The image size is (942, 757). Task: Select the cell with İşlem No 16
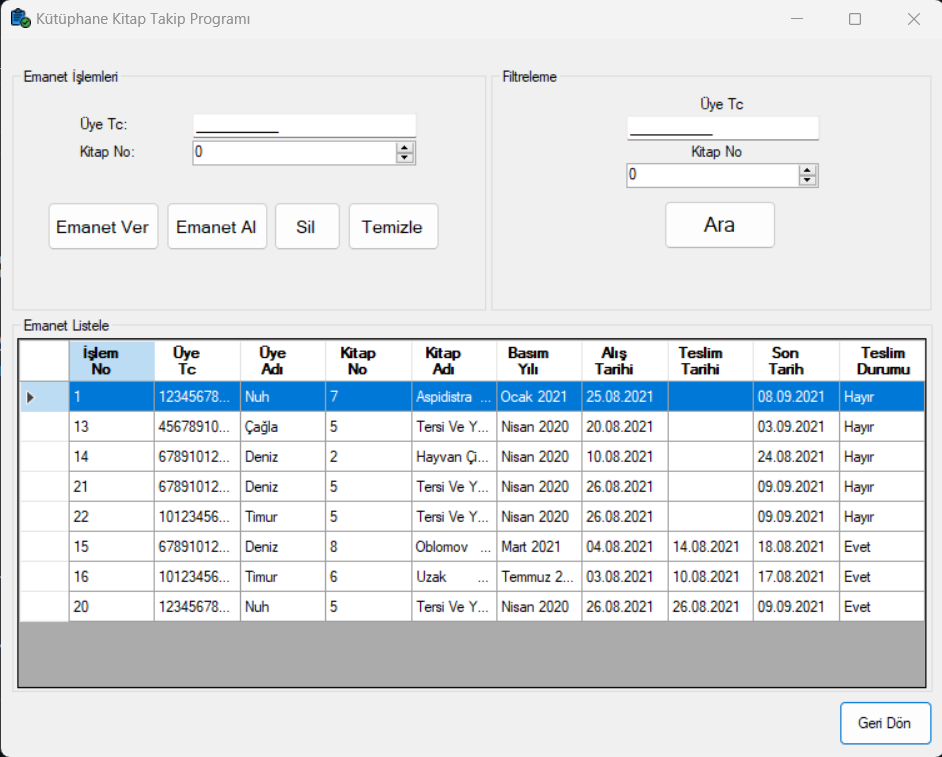click(112, 577)
